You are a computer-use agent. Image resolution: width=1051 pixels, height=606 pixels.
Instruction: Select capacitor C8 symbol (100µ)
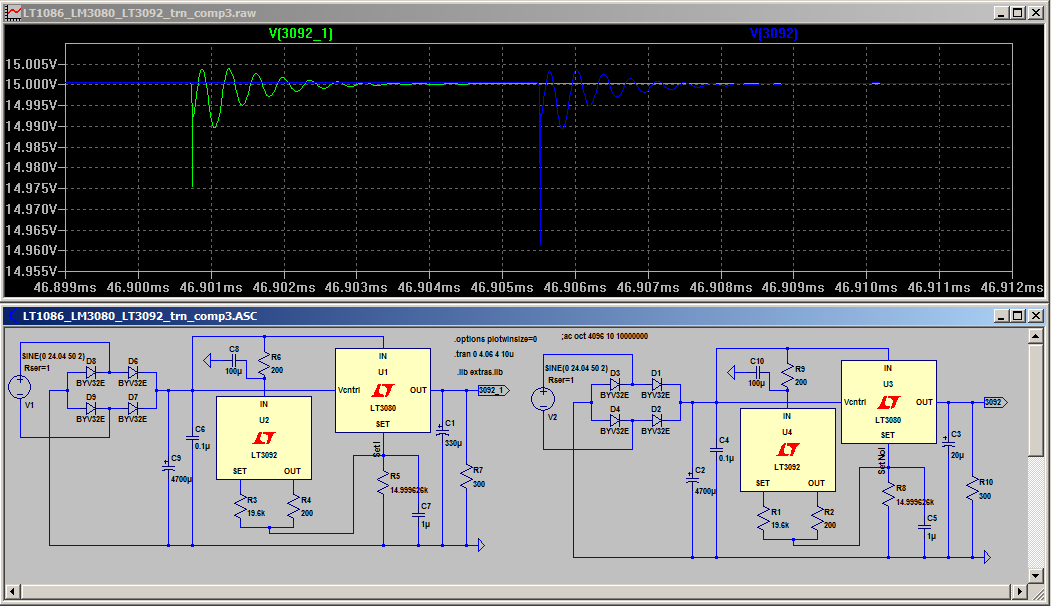click(x=234, y=361)
